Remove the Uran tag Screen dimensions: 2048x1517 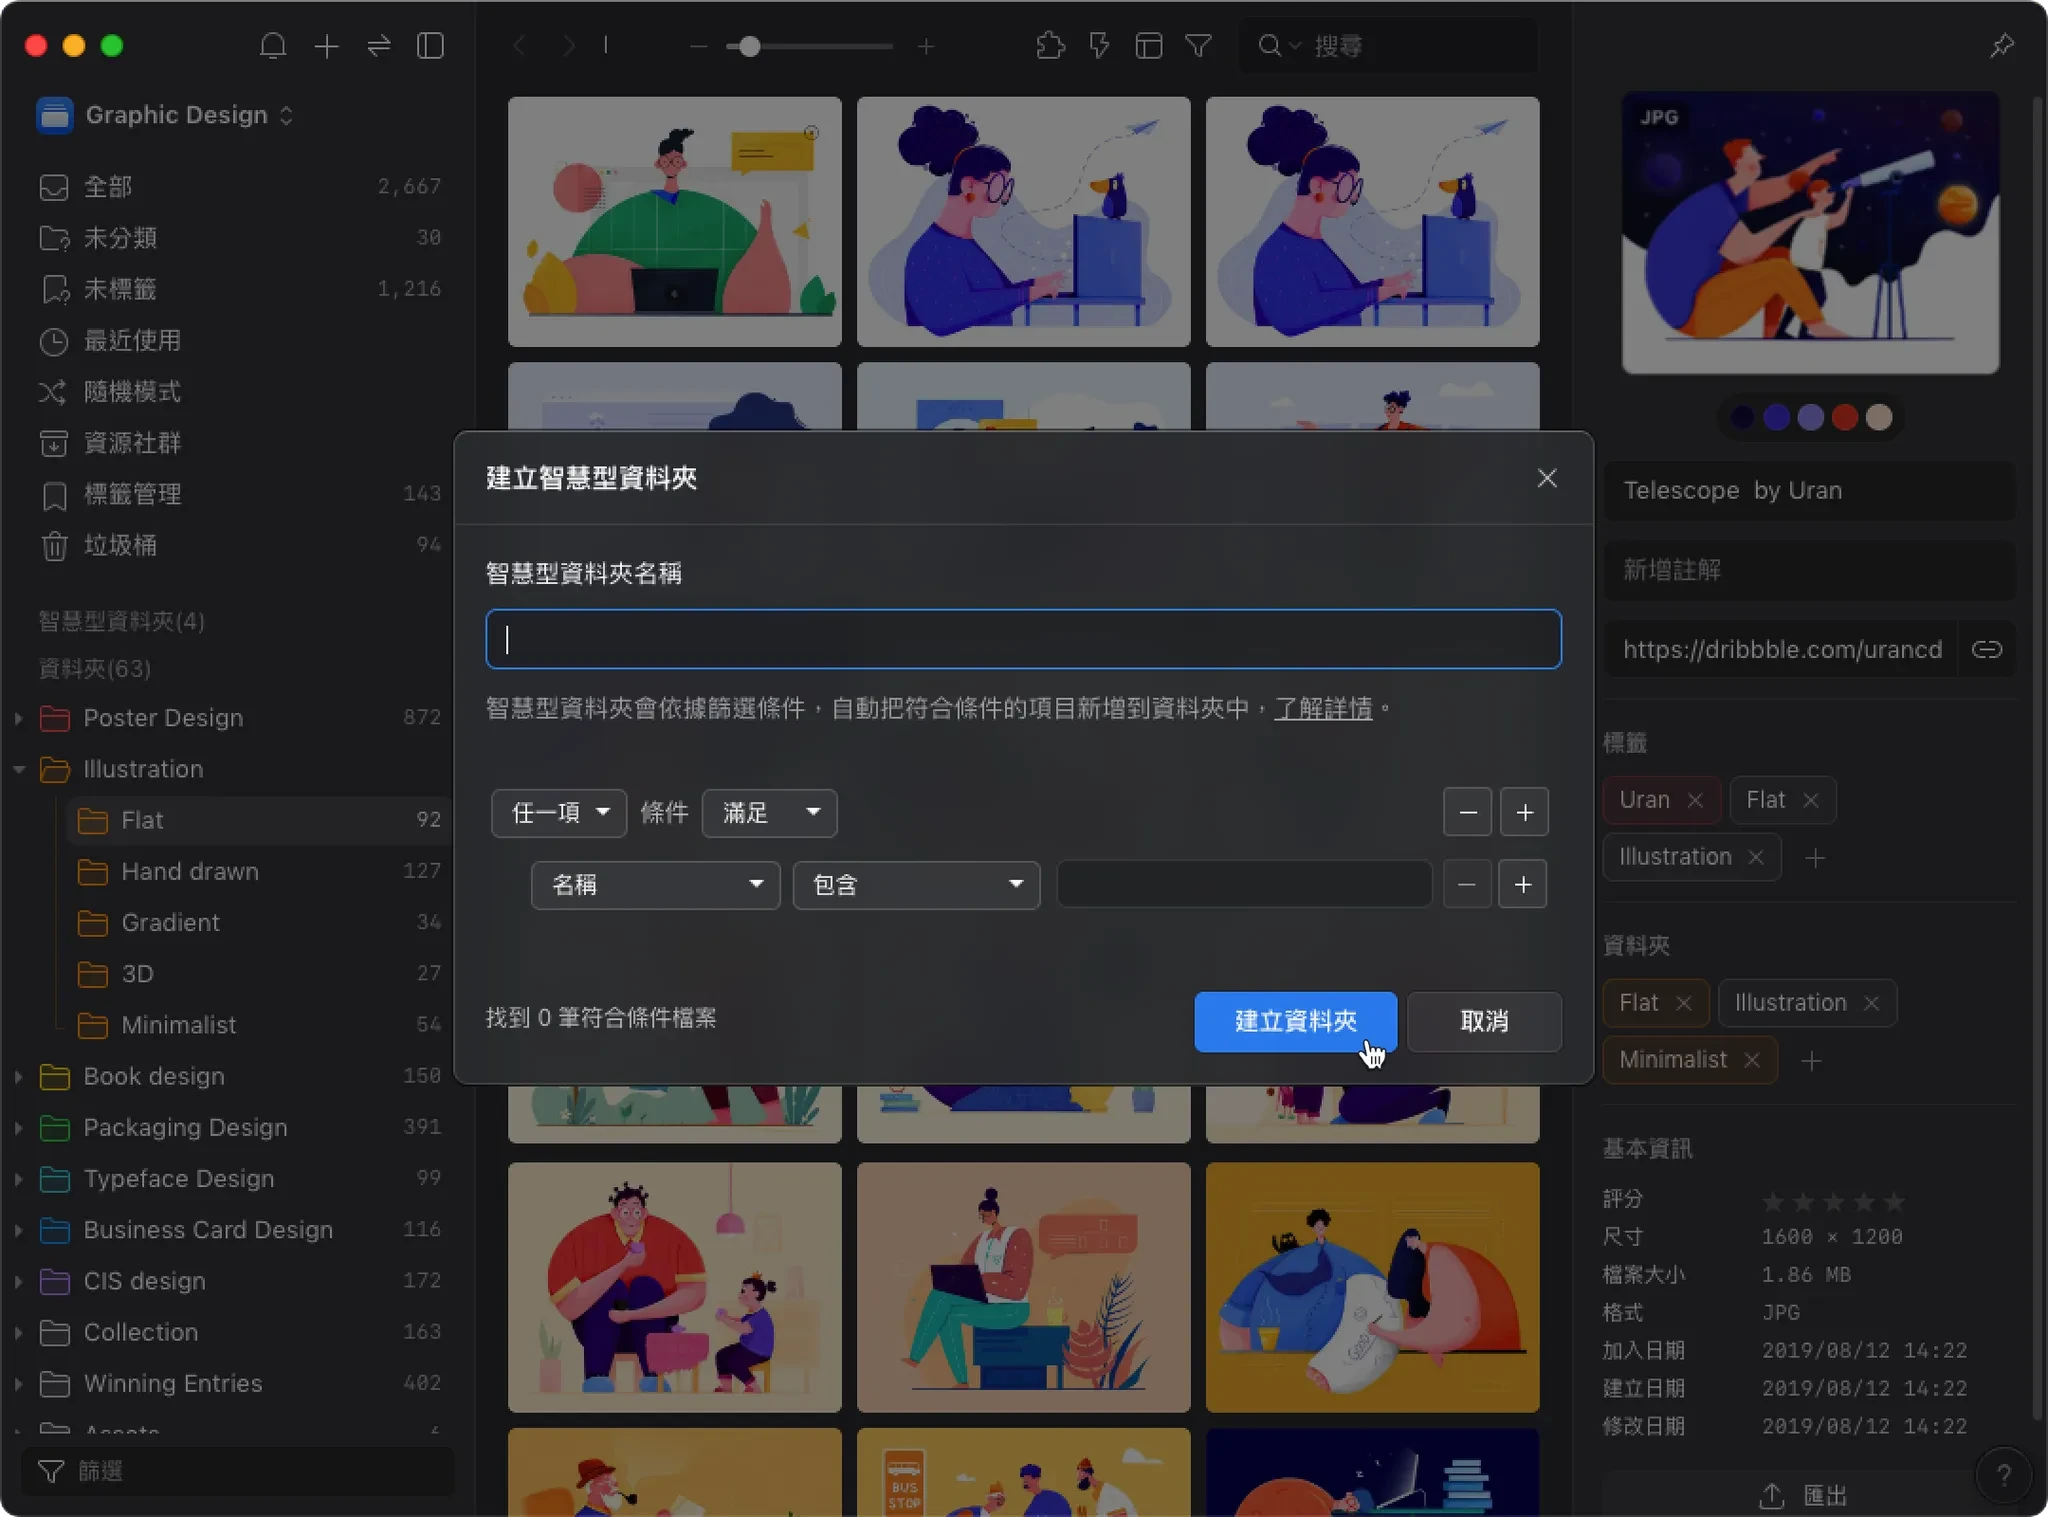coord(1695,801)
